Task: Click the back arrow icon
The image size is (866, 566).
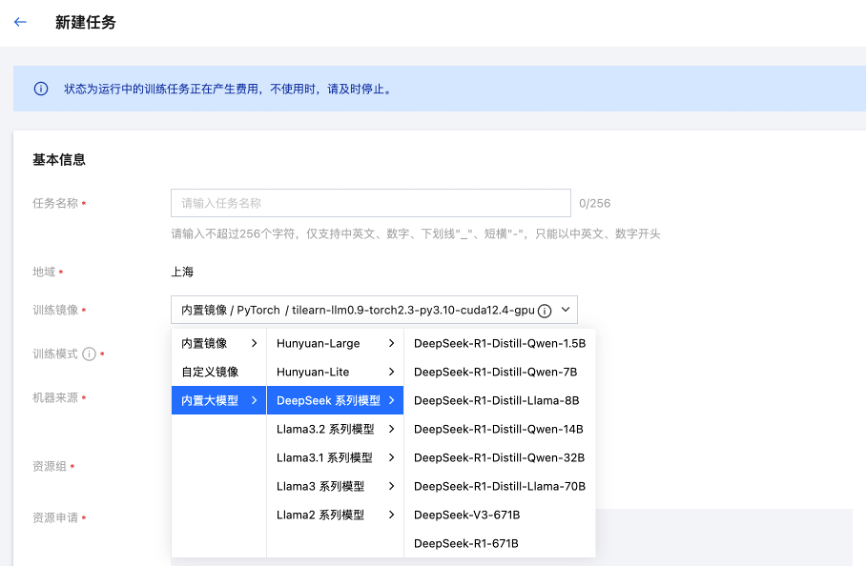Action: (20, 22)
